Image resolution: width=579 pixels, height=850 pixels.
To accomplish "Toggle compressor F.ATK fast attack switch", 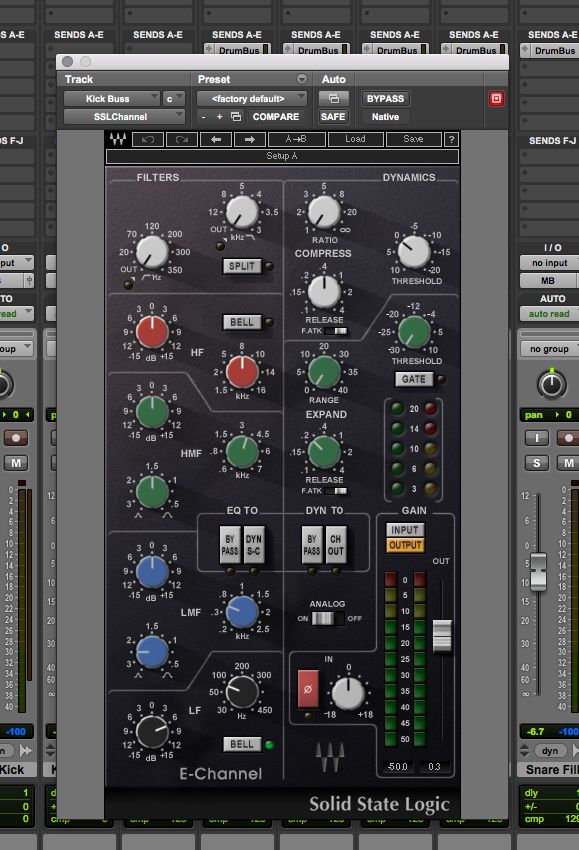I will click(x=336, y=331).
